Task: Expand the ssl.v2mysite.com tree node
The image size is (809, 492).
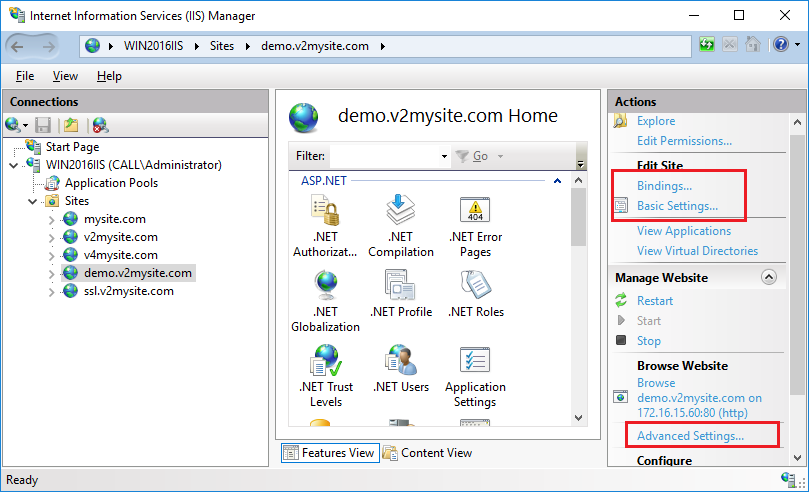Action: pos(51,292)
